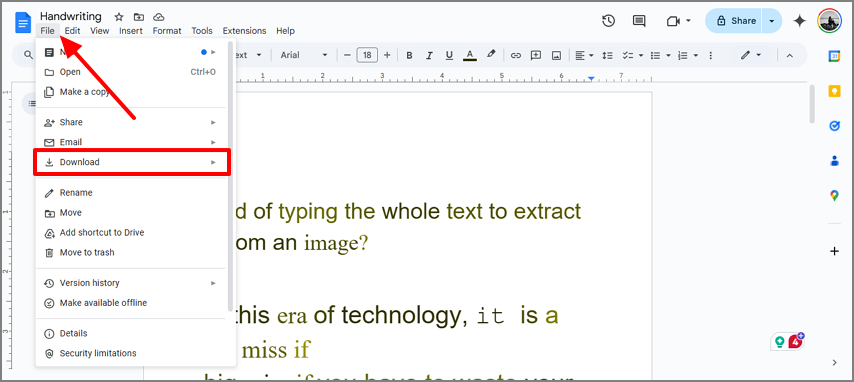Open the Share dropdown arrow
The width and height of the screenshot is (854, 382).
coord(771,21)
